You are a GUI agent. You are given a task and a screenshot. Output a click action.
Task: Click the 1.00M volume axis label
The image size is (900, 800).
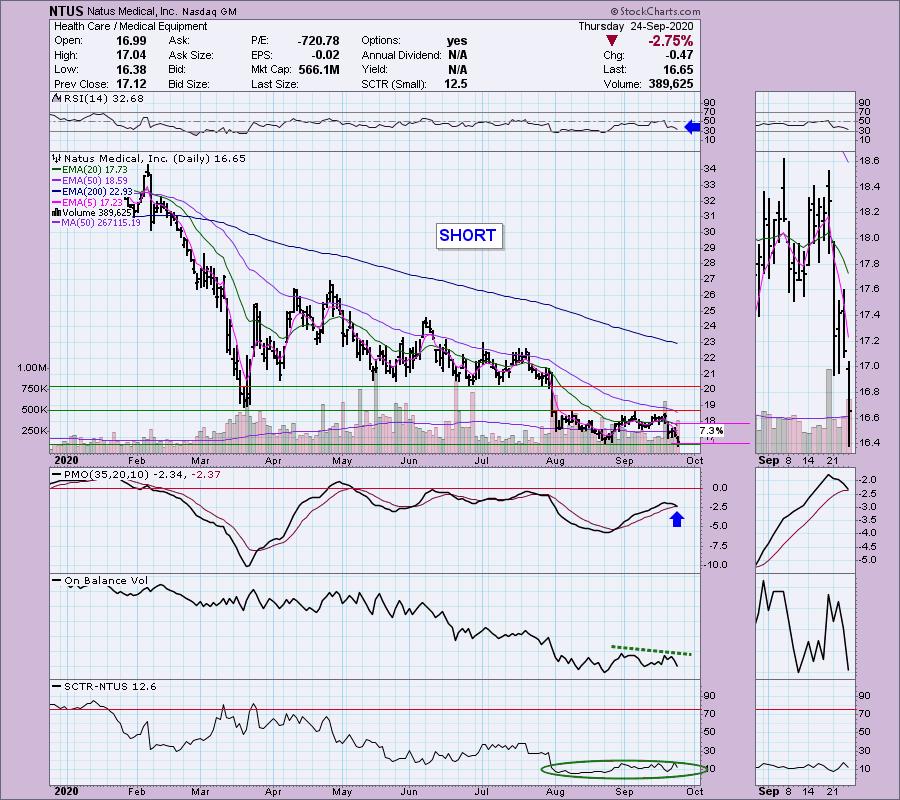tap(32, 368)
